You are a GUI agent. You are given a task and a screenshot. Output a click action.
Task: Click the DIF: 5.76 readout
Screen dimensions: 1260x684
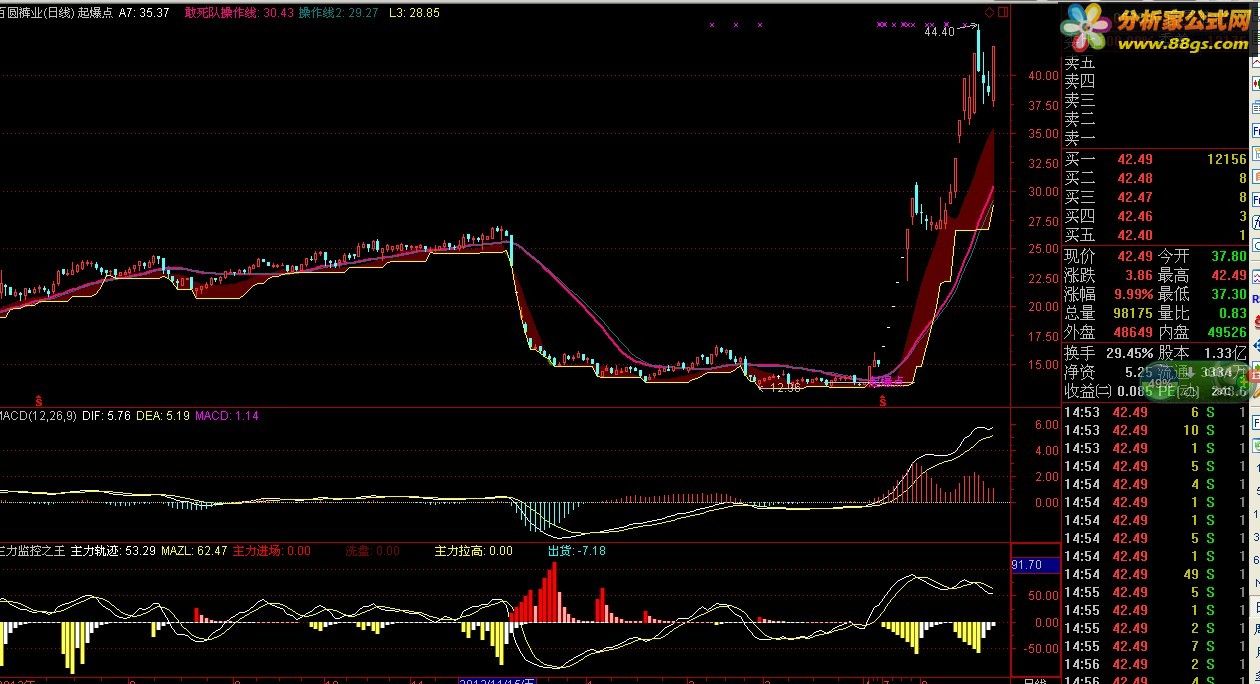106,415
